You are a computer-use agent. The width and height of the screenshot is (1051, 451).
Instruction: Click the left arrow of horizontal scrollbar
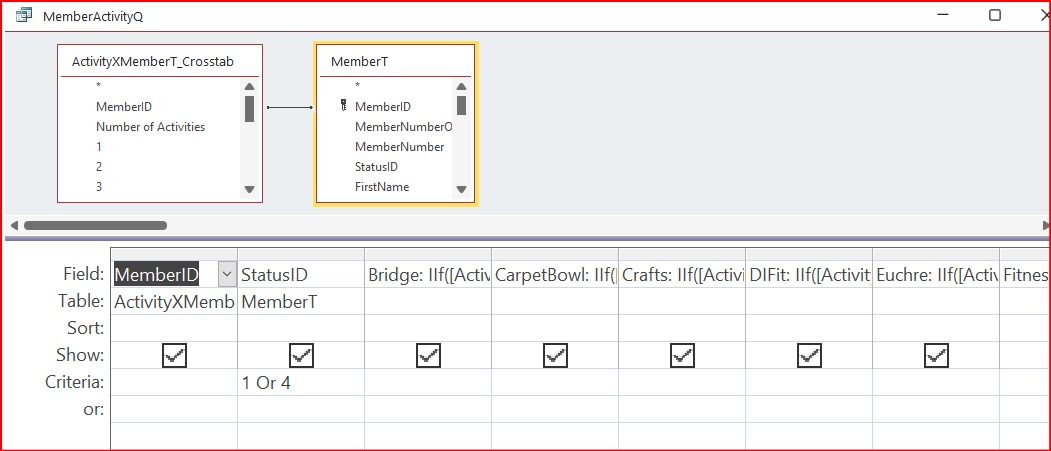(14, 226)
